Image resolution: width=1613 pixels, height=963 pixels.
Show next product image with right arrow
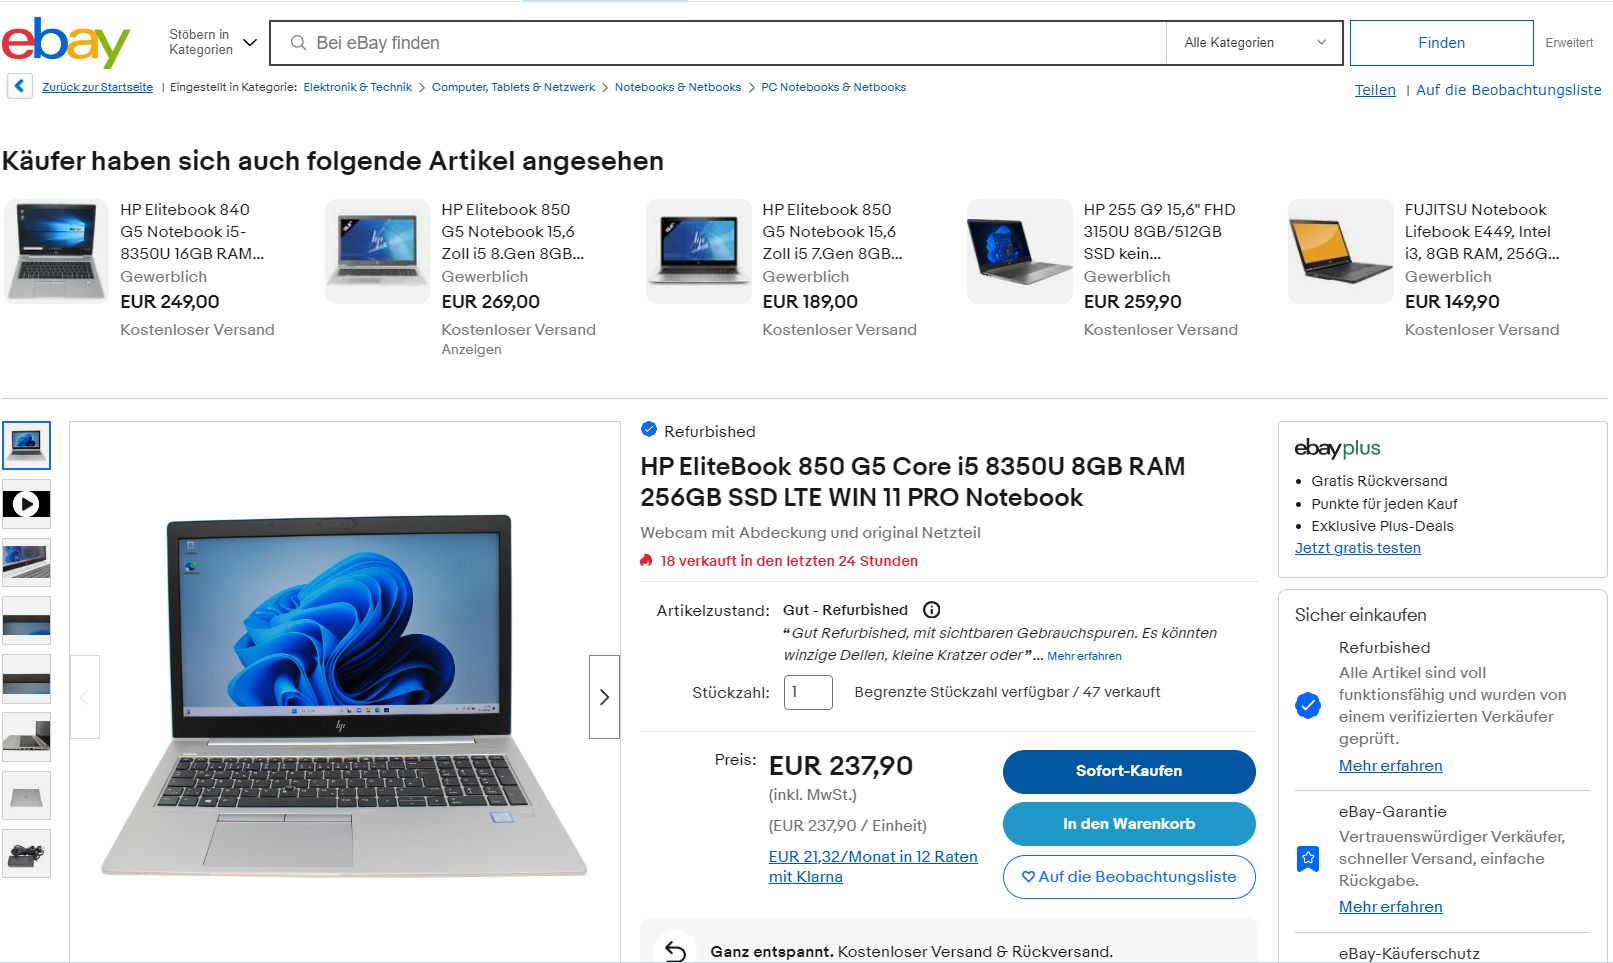click(604, 697)
